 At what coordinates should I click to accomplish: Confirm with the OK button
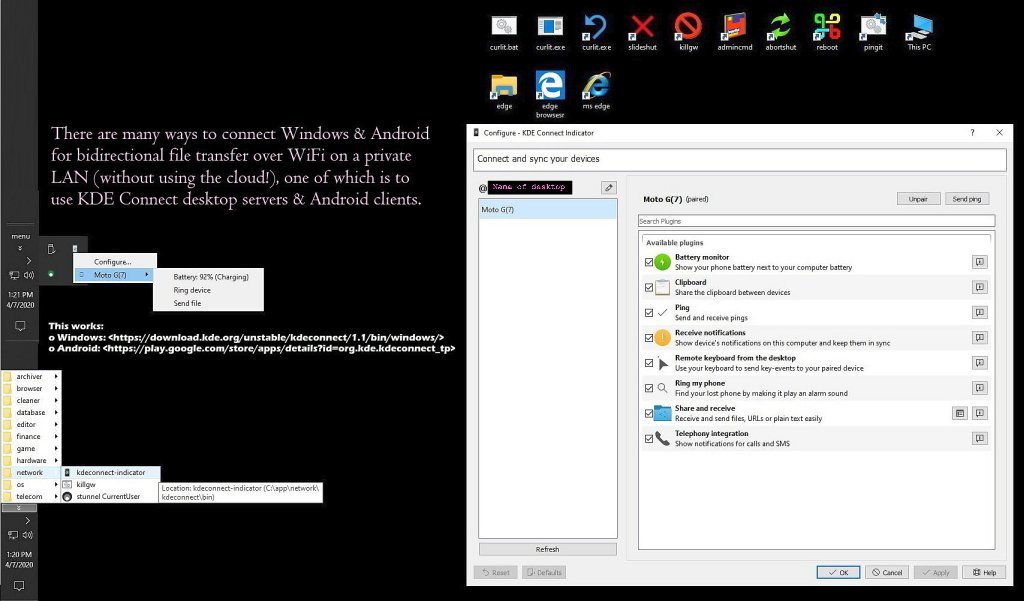[x=838, y=572]
